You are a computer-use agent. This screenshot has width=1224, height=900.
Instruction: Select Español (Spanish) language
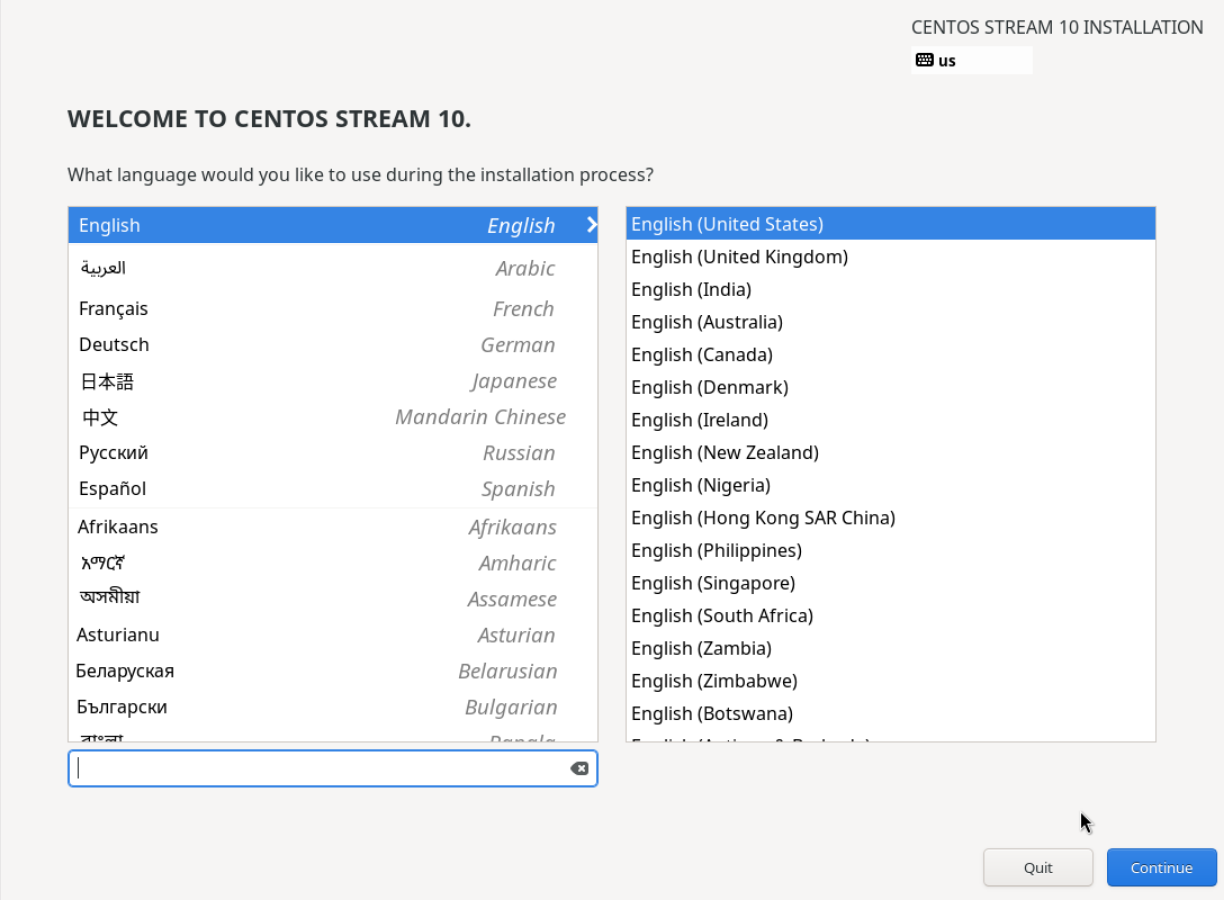click(333, 489)
